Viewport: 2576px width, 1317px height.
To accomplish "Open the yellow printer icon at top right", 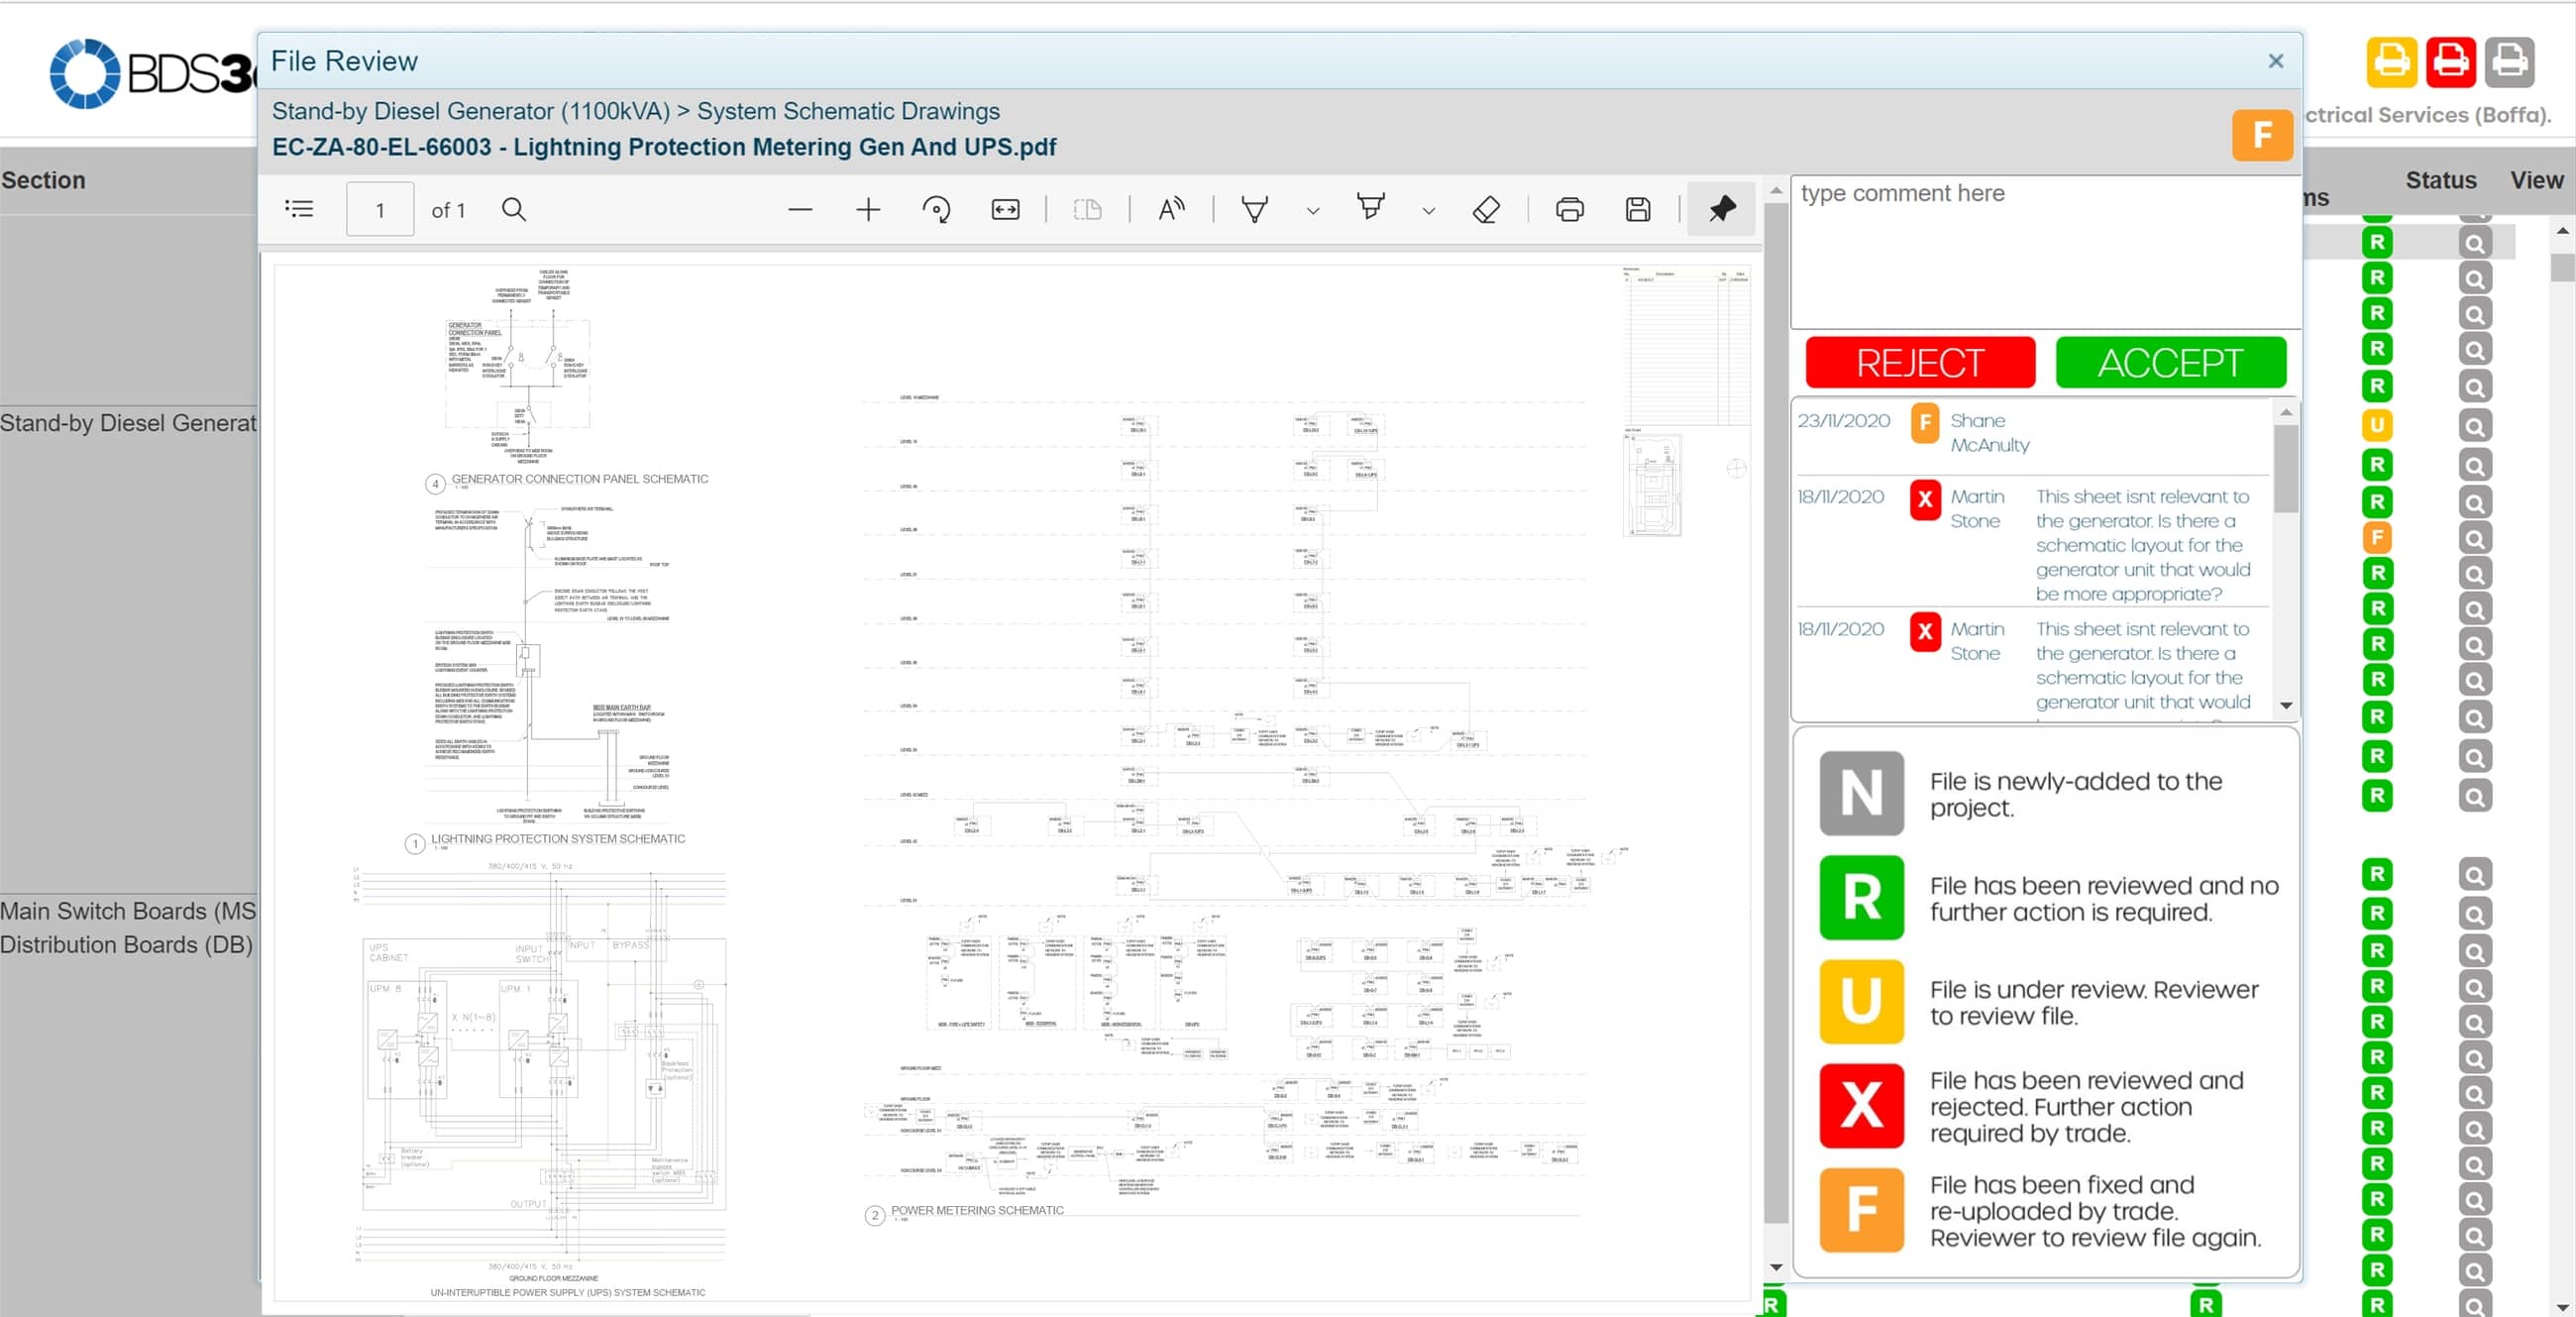I will 2392,62.
